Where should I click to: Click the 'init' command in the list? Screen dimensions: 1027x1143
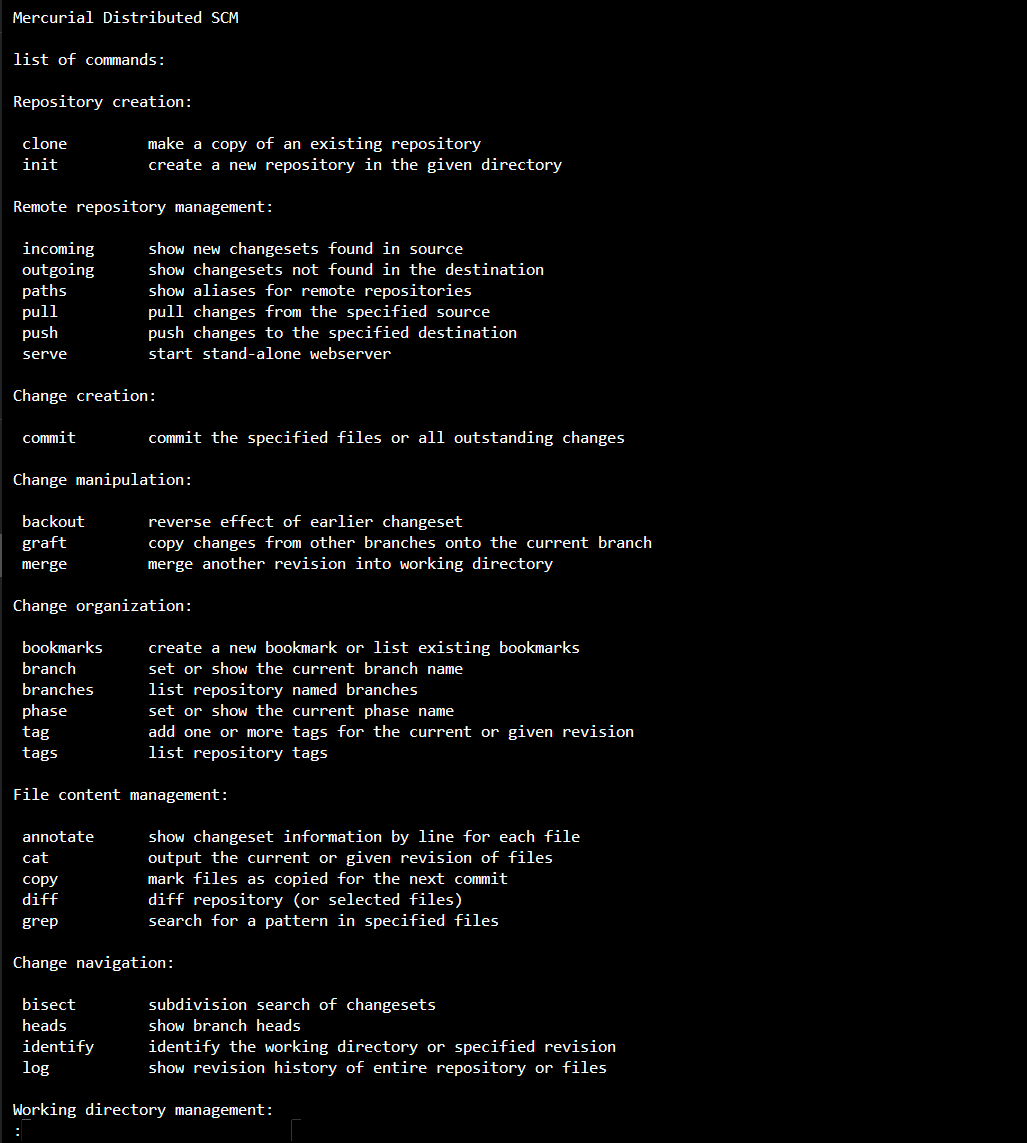(40, 165)
